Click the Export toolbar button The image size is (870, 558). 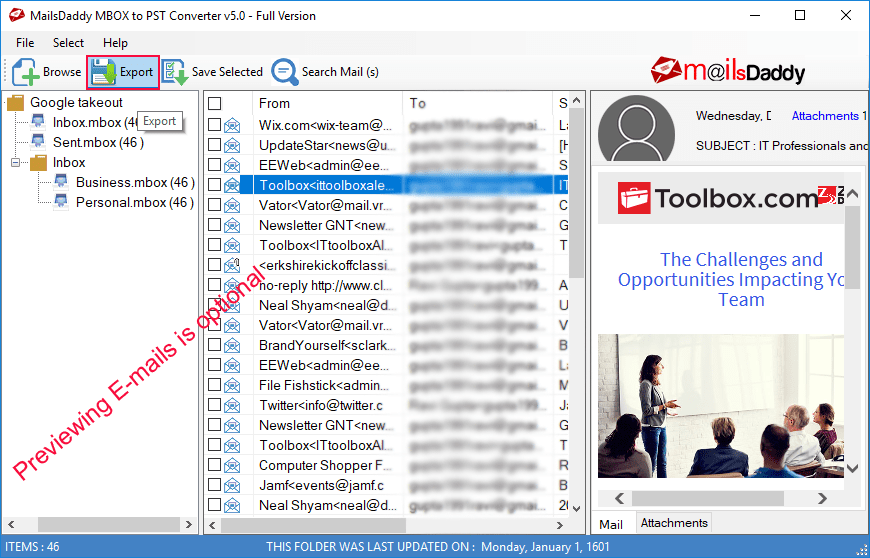click(x=123, y=72)
